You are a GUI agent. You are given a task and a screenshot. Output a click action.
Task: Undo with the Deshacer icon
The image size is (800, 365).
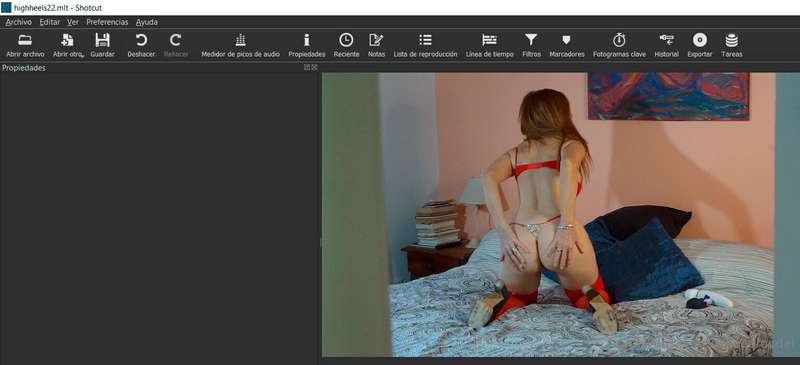pyautogui.click(x=141, y=45)
